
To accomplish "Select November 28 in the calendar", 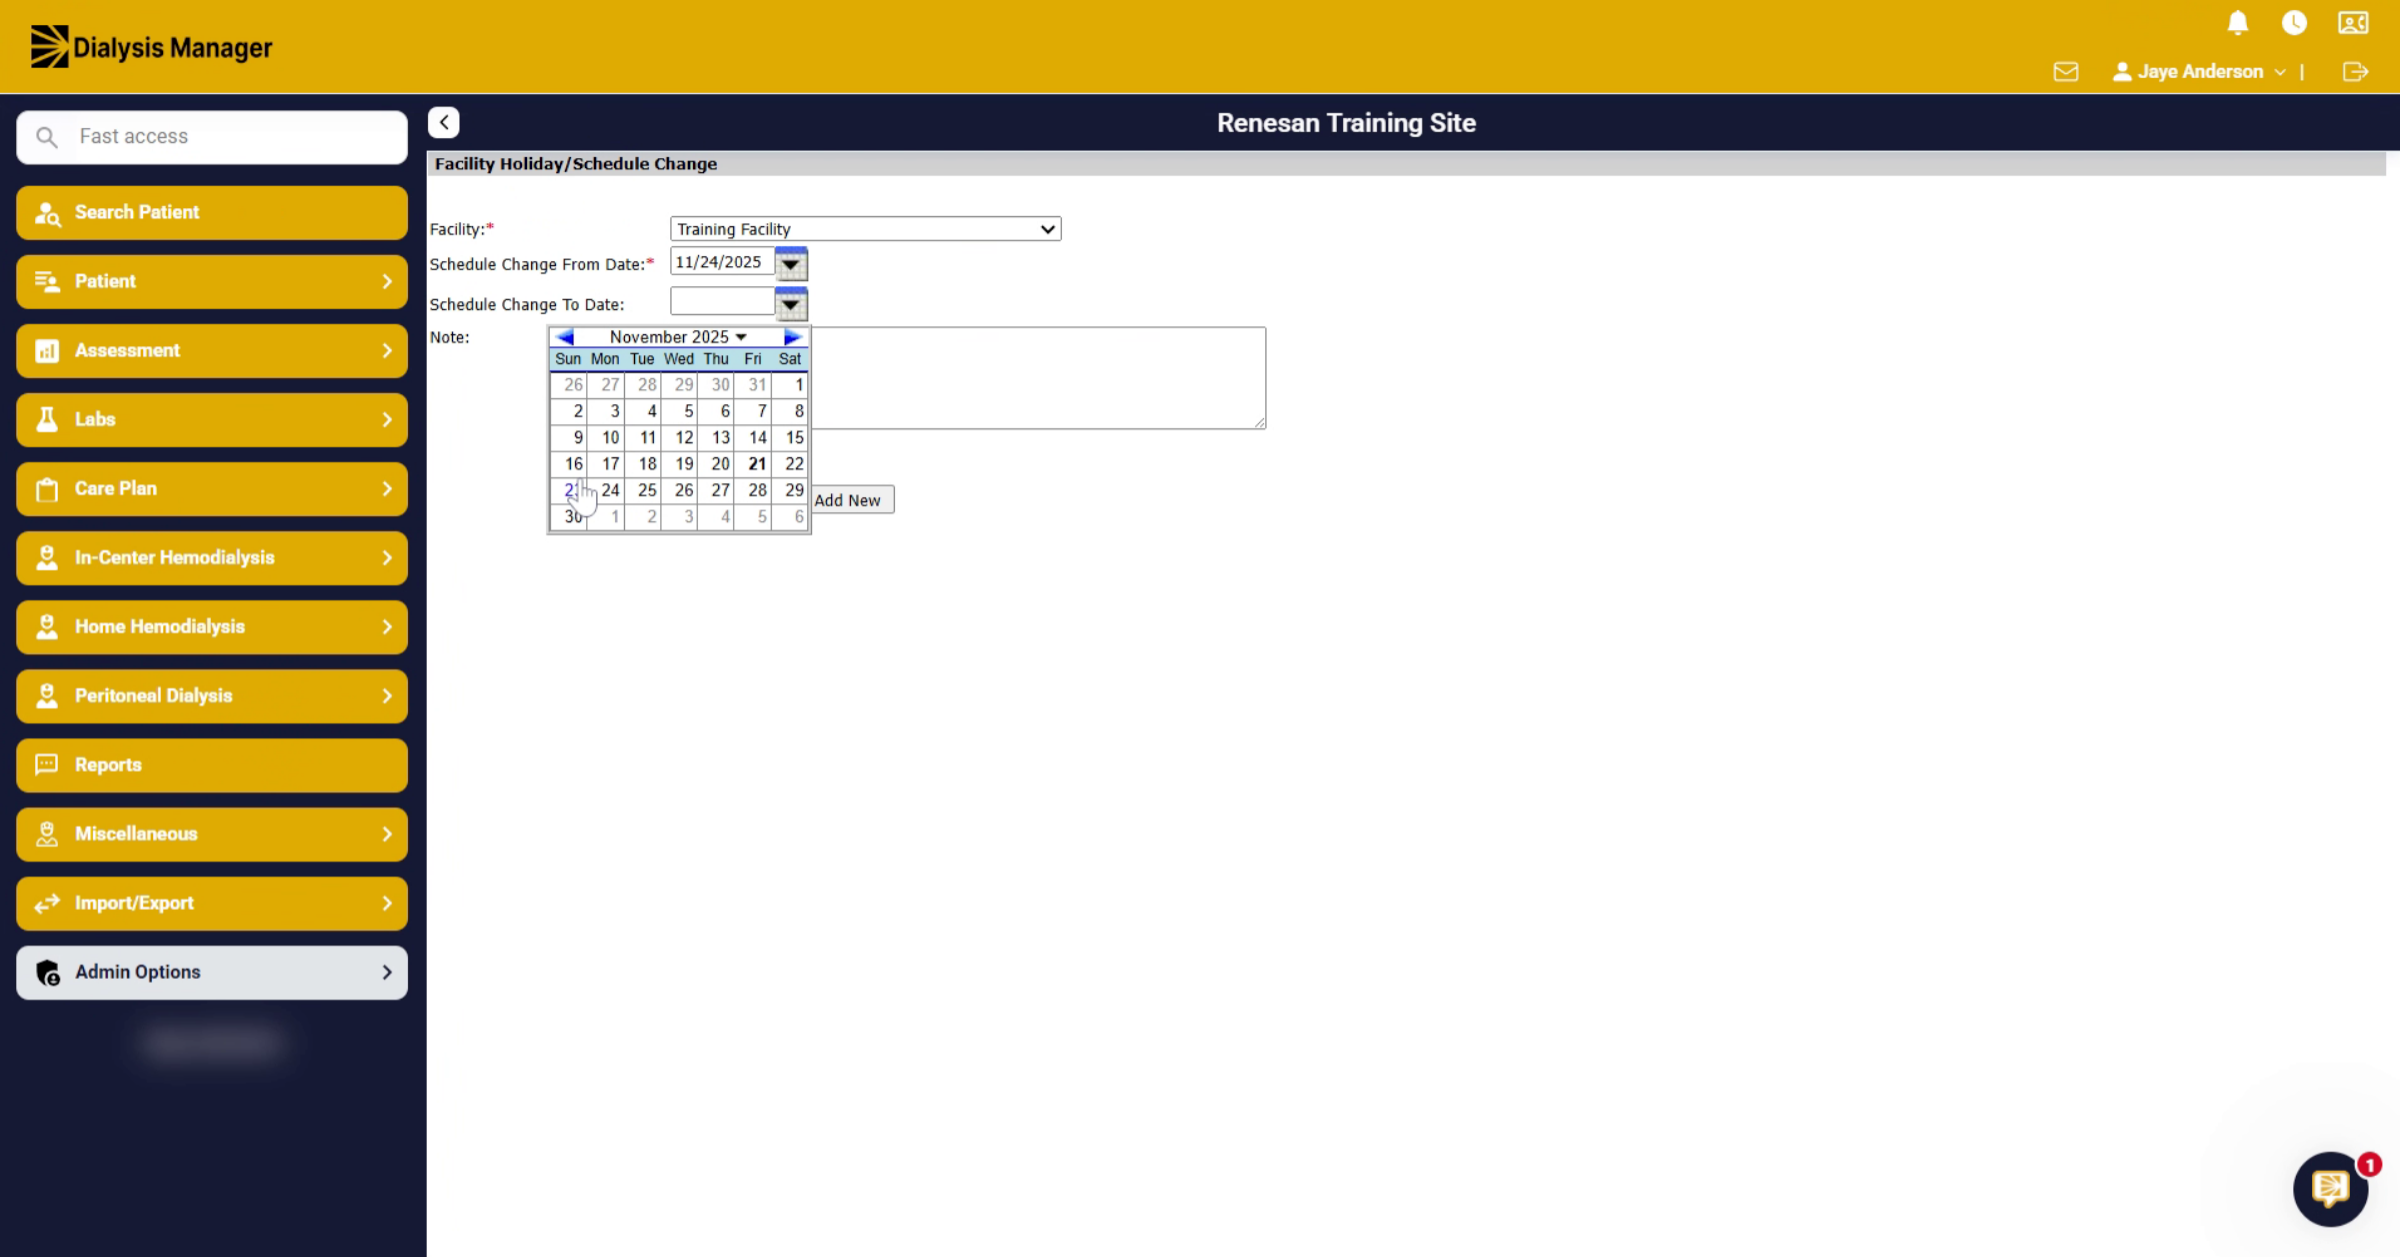I will [756, 490].
